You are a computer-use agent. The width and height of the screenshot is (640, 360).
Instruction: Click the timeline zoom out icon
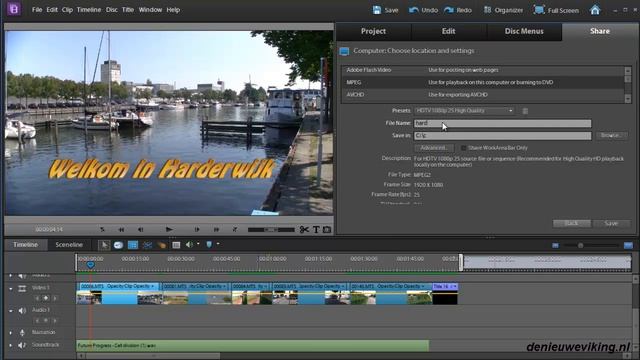tap(556, 245)
